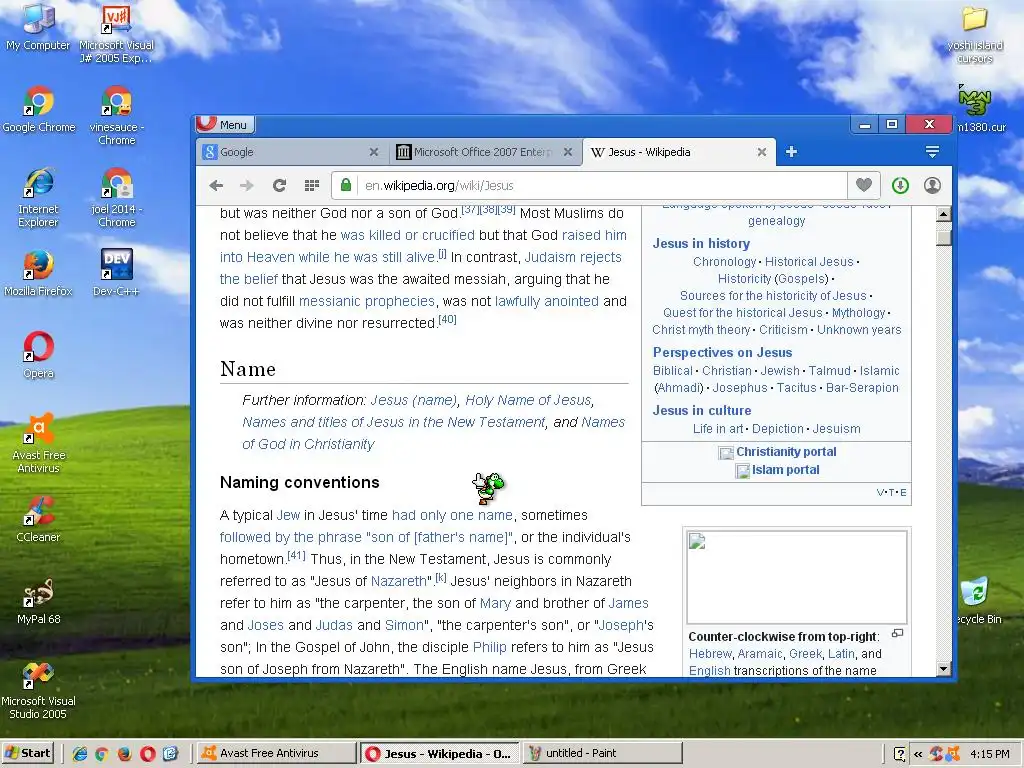Select Google Chrome desktop icon
1024x768 pixels.
tap(39, 110)
